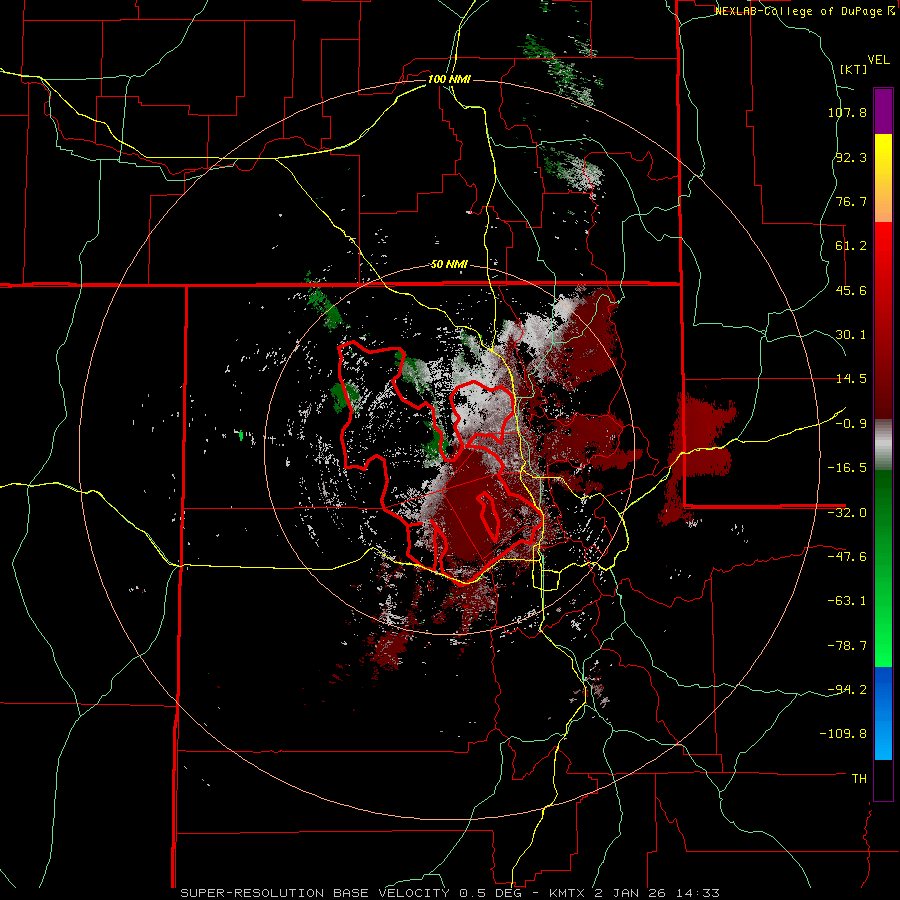Click the NEXLAB-College of DuPage watermark text
Screen dimensions: 900x900
pos(804,11)
